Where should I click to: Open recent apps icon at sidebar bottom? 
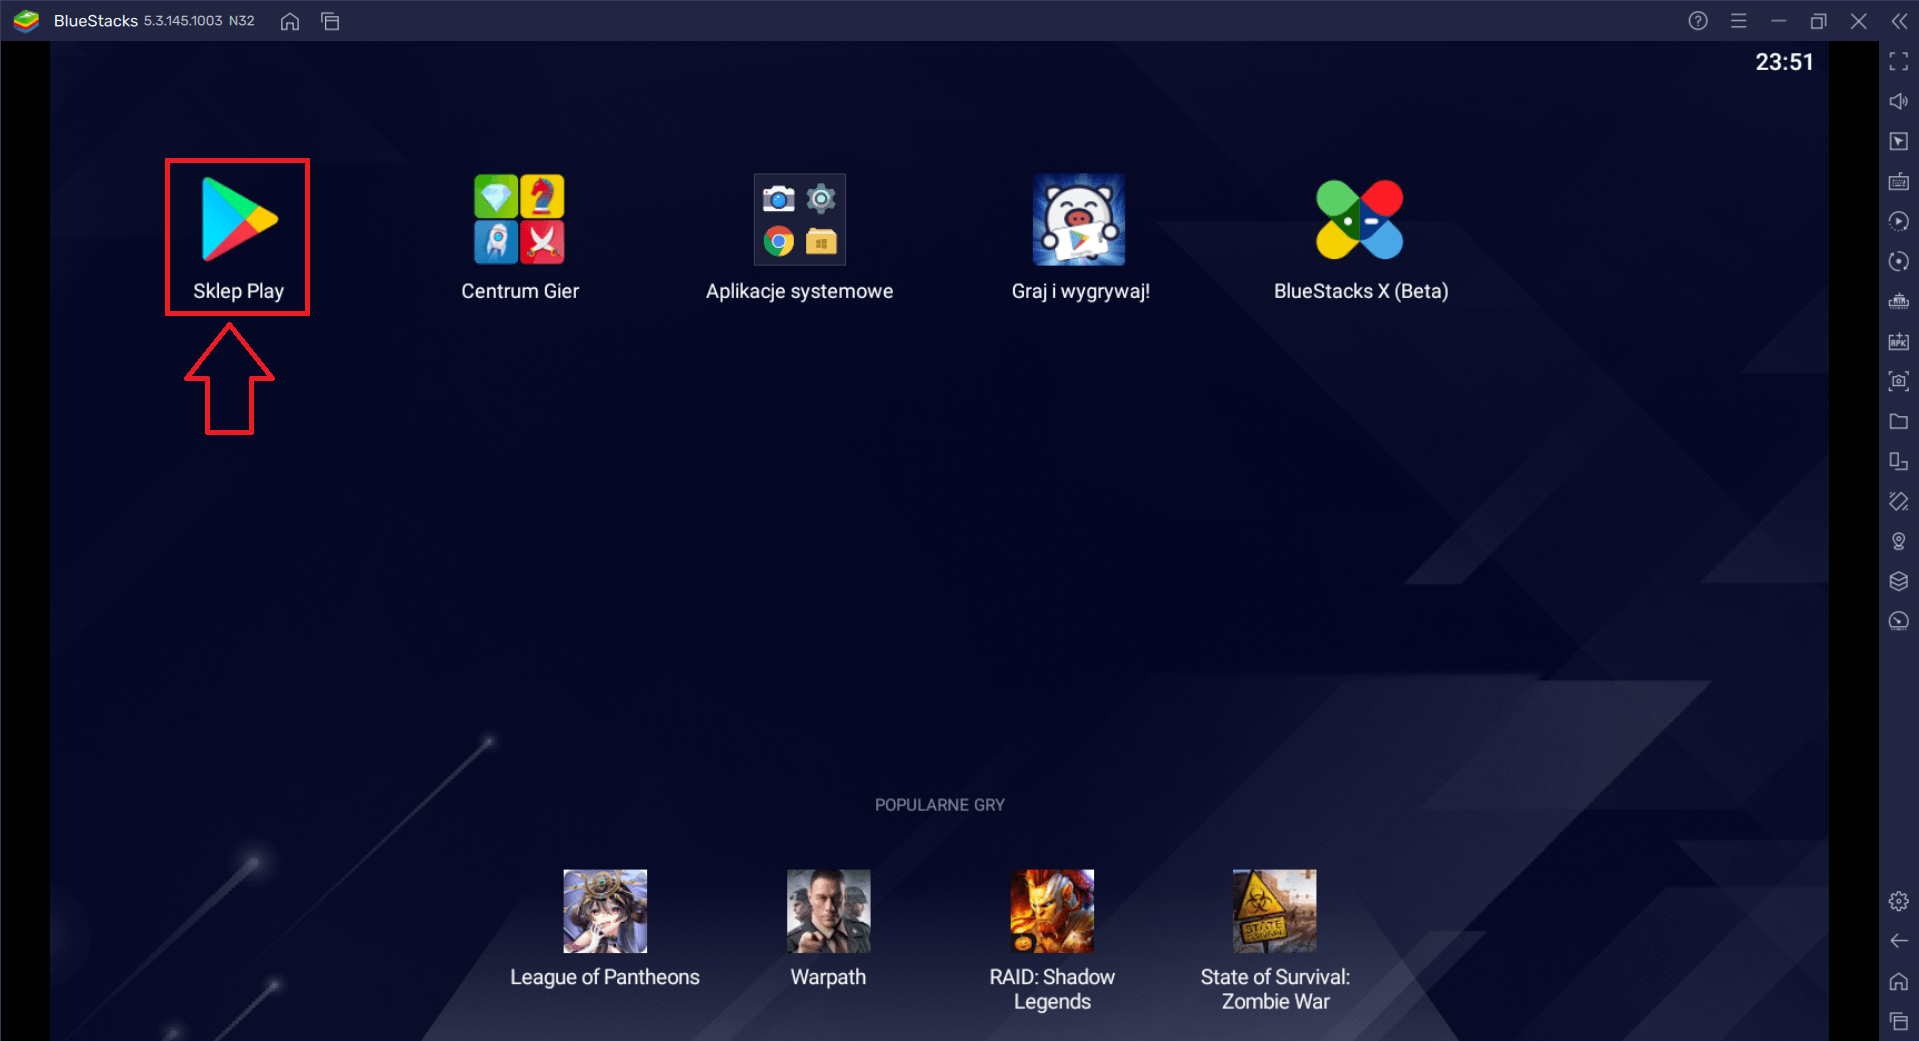coord(1899,1021)
